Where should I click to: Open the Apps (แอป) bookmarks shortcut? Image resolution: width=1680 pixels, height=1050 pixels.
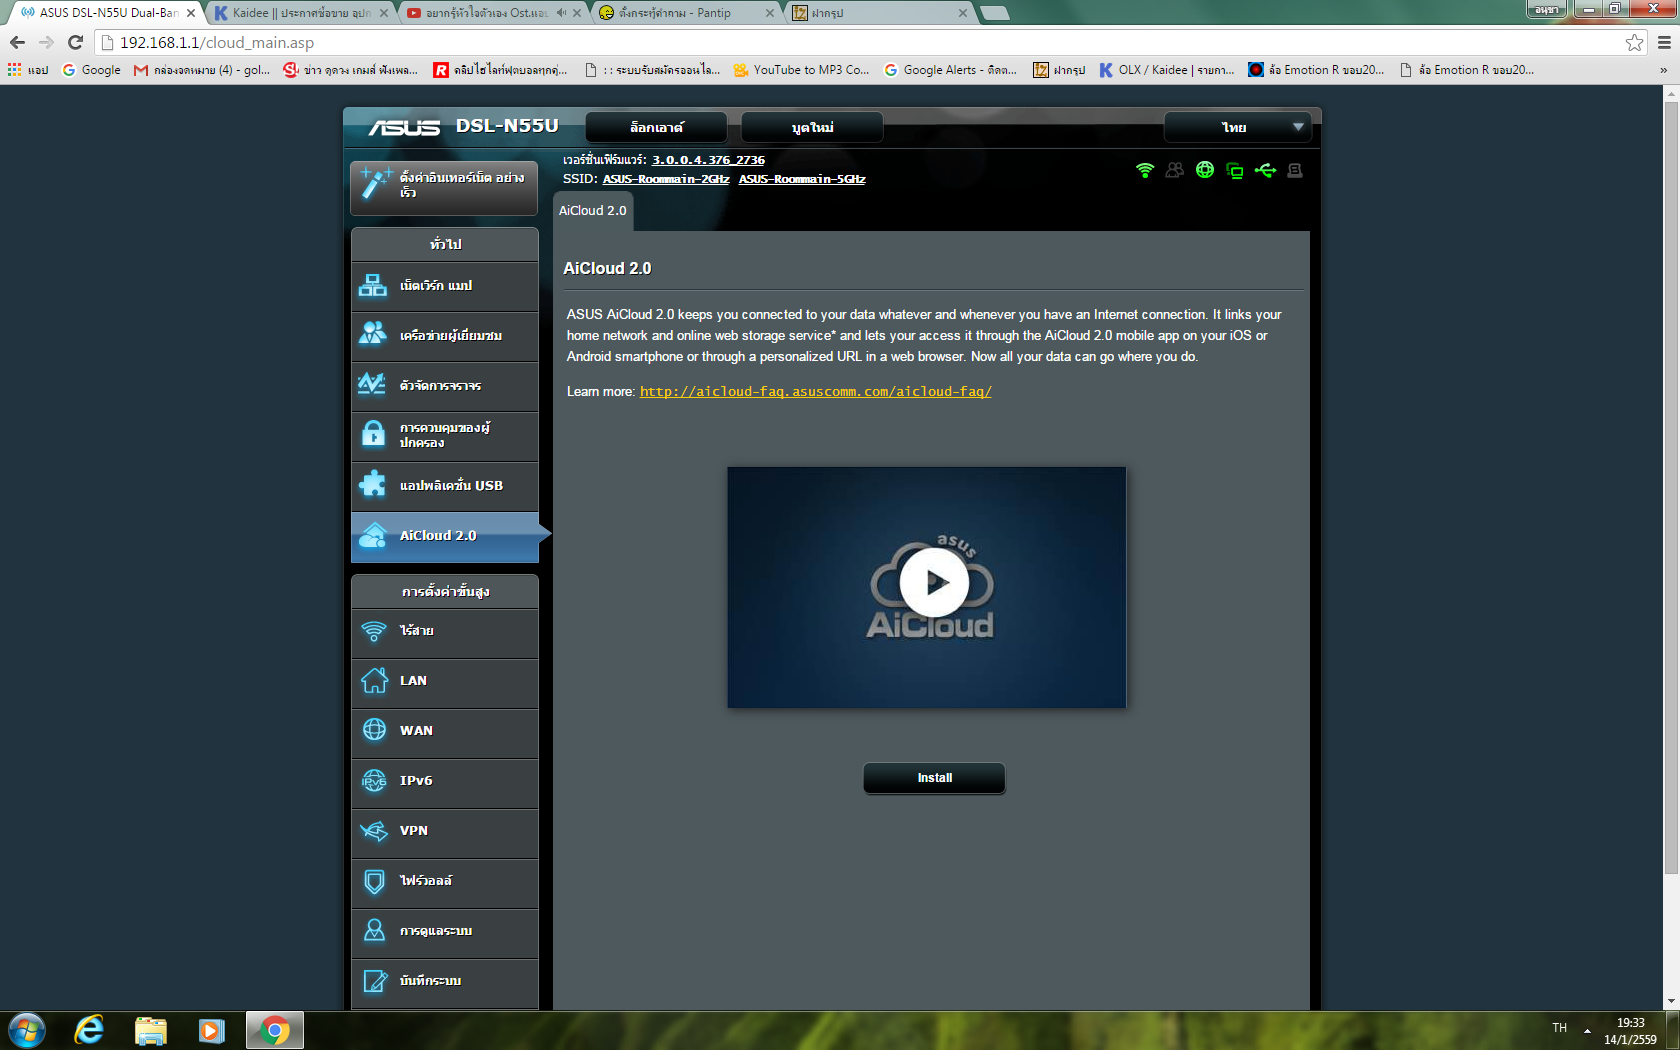[28, 70]
